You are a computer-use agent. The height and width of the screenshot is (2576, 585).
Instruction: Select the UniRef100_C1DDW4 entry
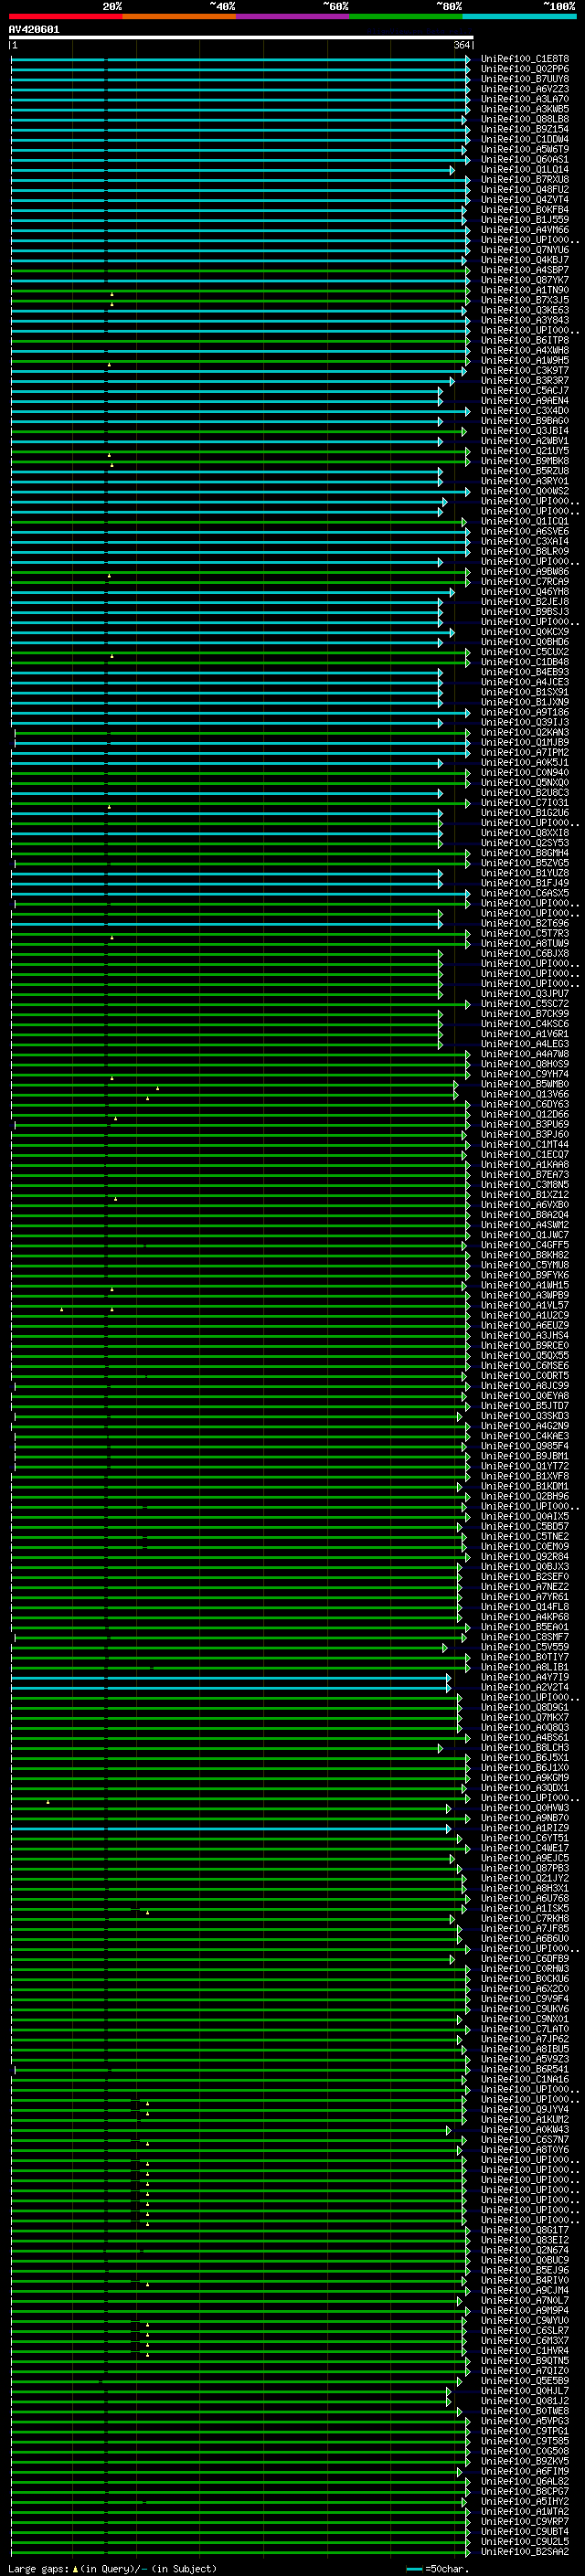[525, 139]
